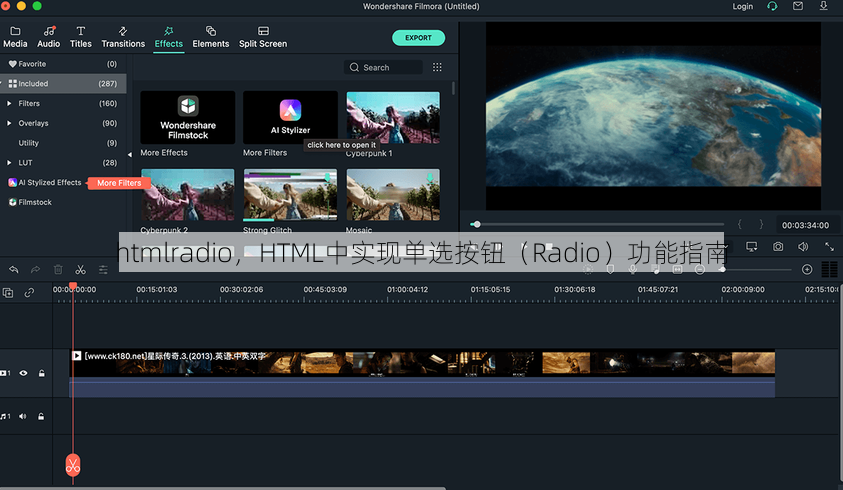Click the timeline zoom slider handle

click(723, 269)
